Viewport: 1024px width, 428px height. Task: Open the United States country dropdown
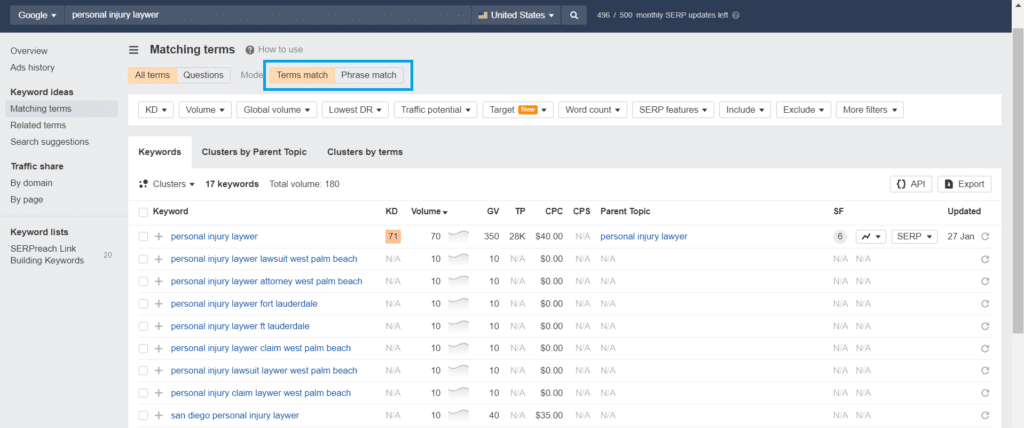click(516, 15)
